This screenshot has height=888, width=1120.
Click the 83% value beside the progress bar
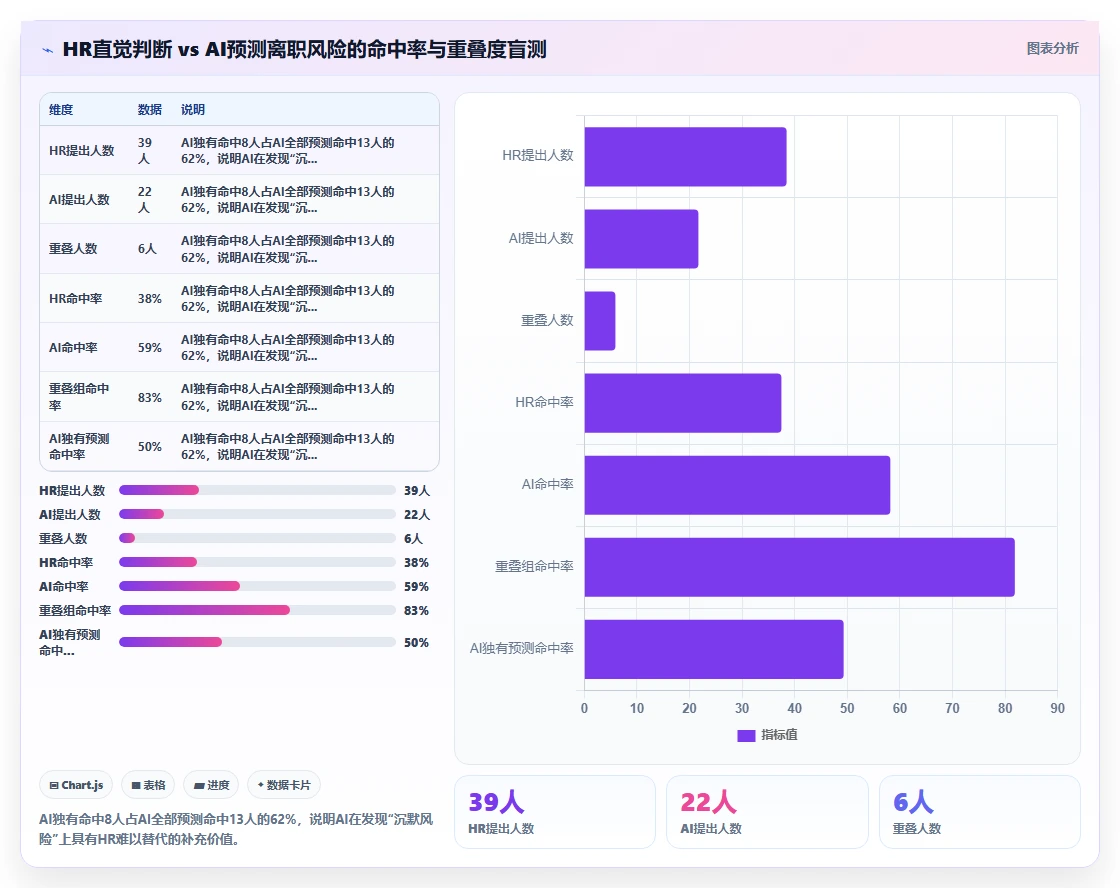pyautogui.click(x=416, y=611)
